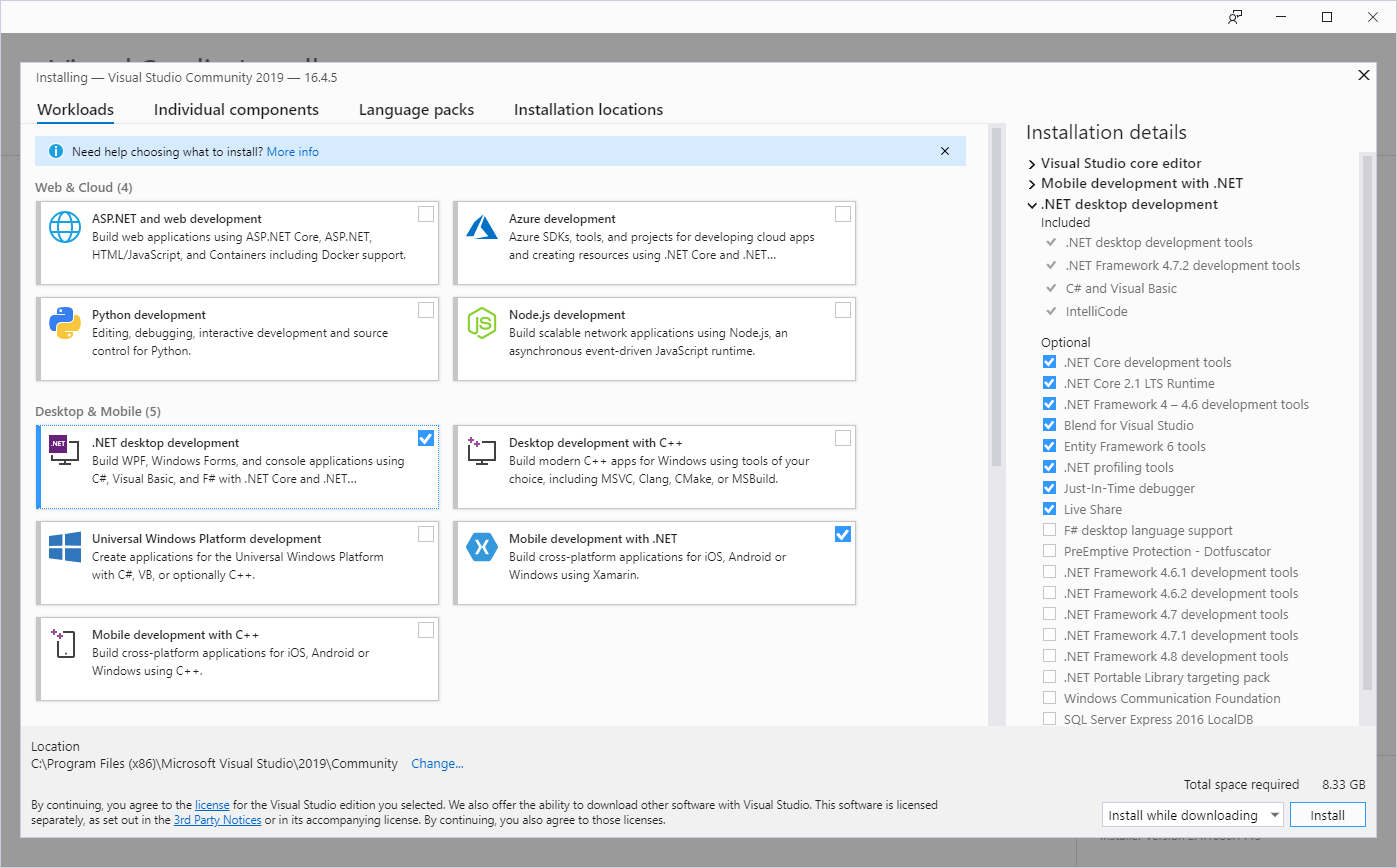1397x868 pixels.
Task: Disable the Mobile development with .NET workload
Action: pyautogui.click(x=843, y=534)
